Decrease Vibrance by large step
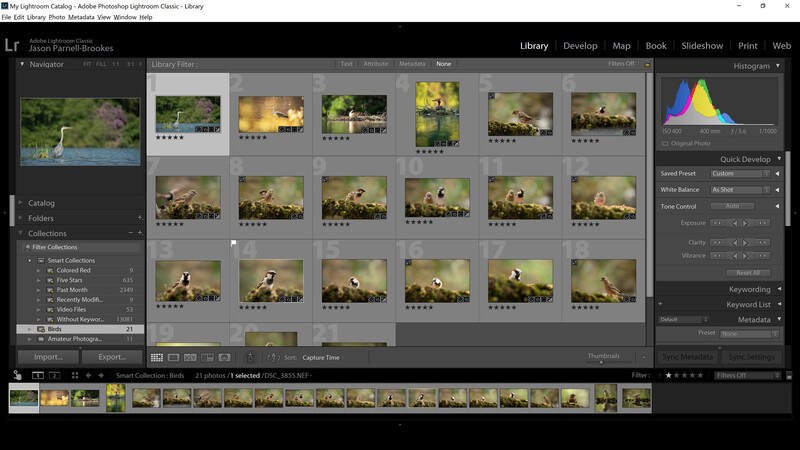Viewport: 800px width, 450px height. pos(717,256)
